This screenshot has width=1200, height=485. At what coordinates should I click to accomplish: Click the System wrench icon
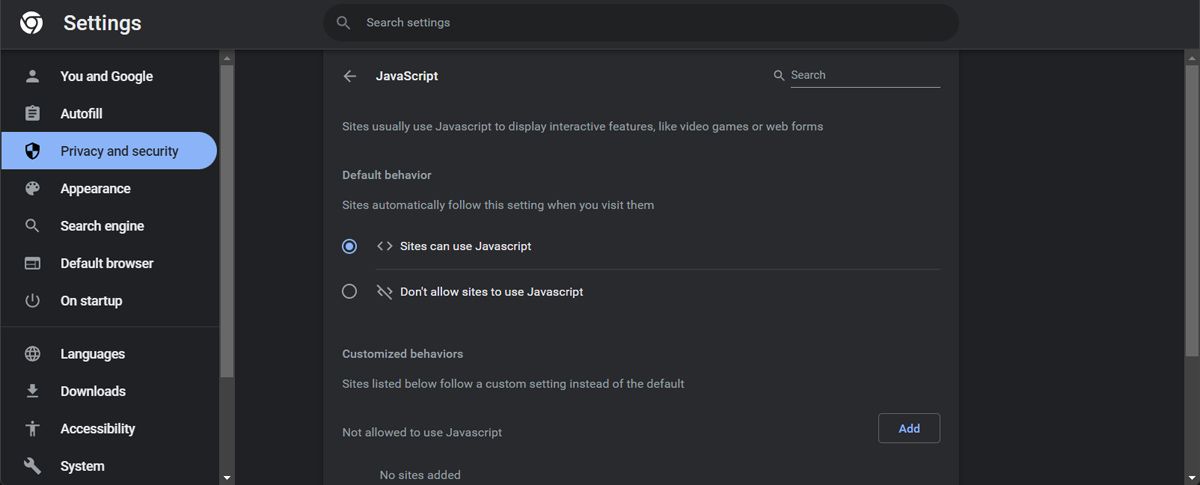[32, 466]
